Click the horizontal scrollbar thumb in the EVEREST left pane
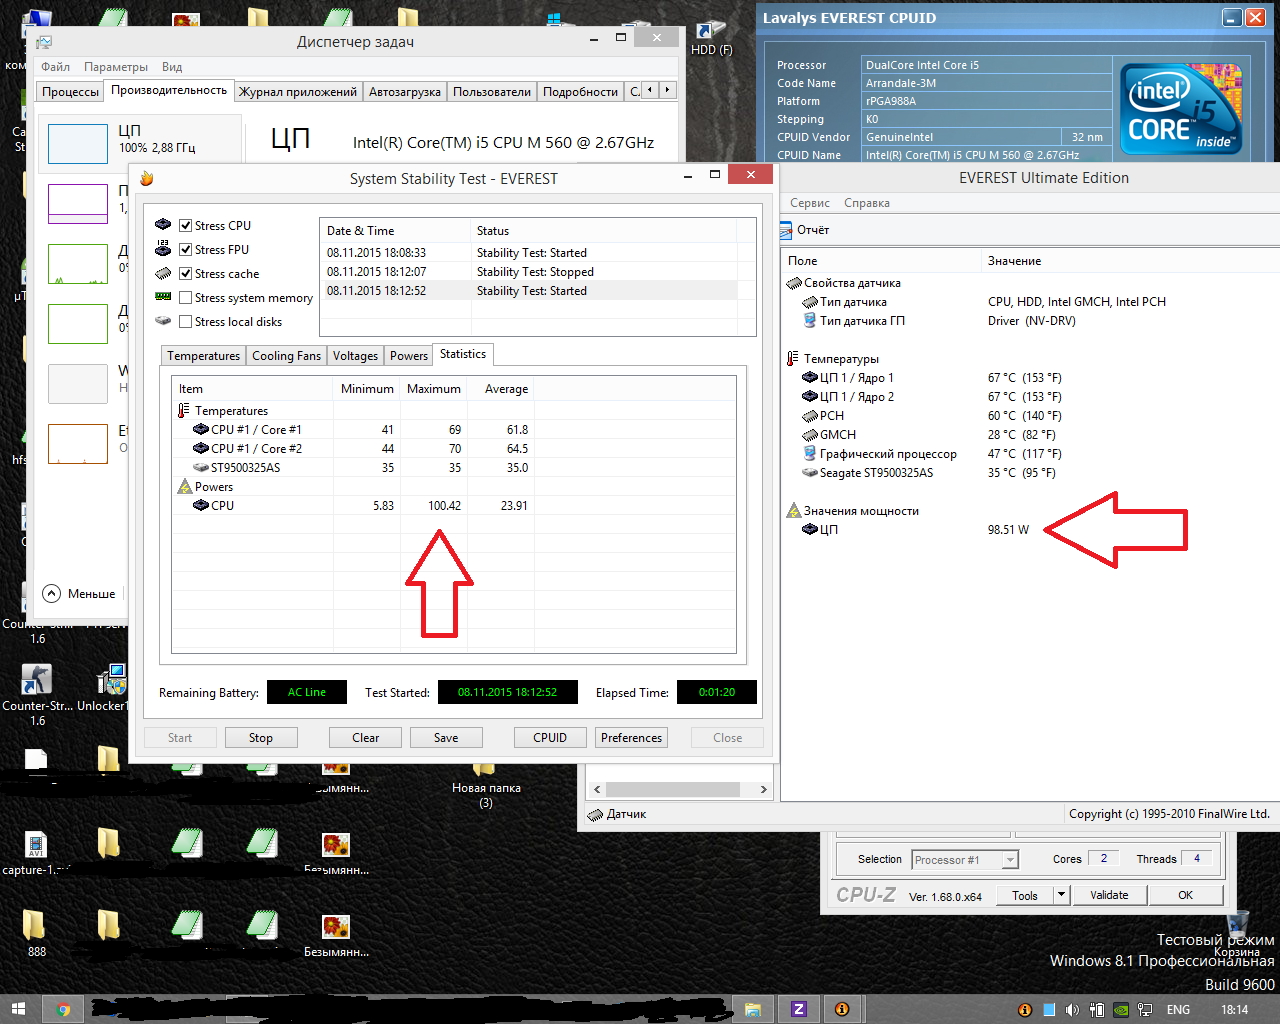 (x=672, y=789)
